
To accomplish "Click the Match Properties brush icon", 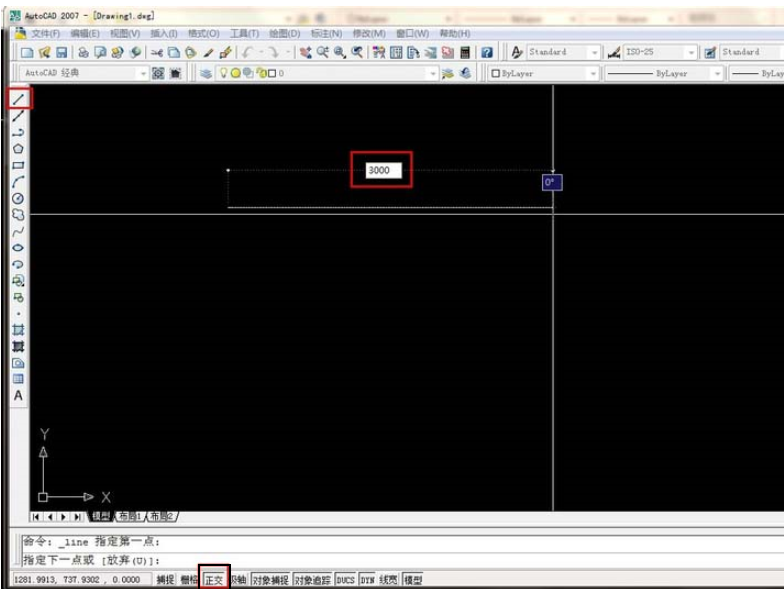I will pyautogui.click(x=208, y=52).
